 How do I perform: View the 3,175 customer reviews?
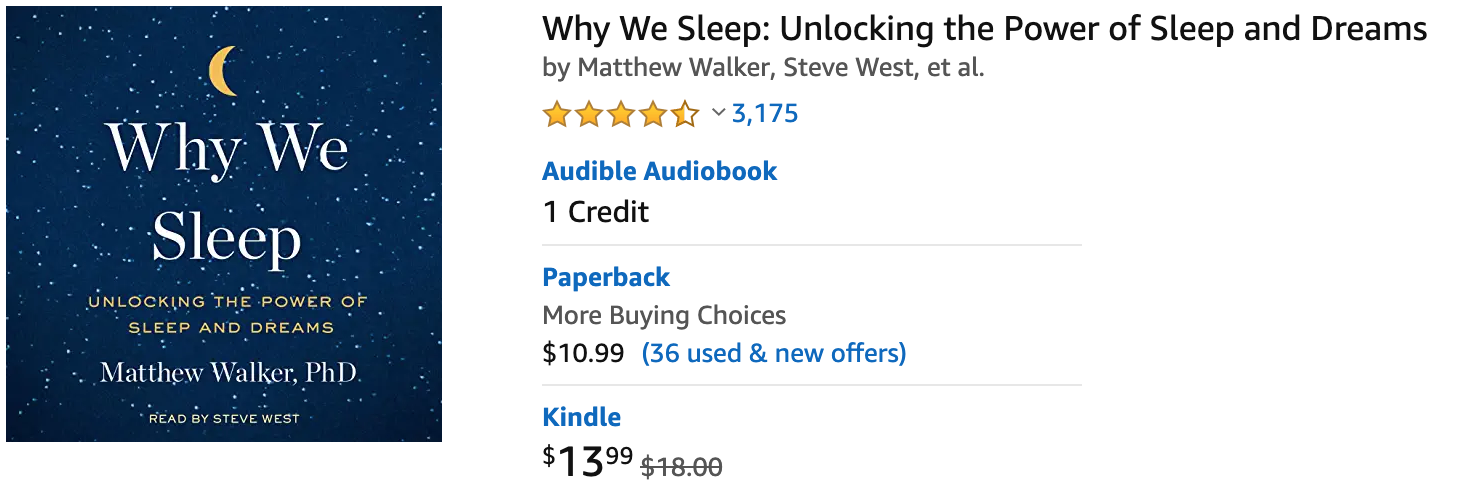tap(765, 114)
